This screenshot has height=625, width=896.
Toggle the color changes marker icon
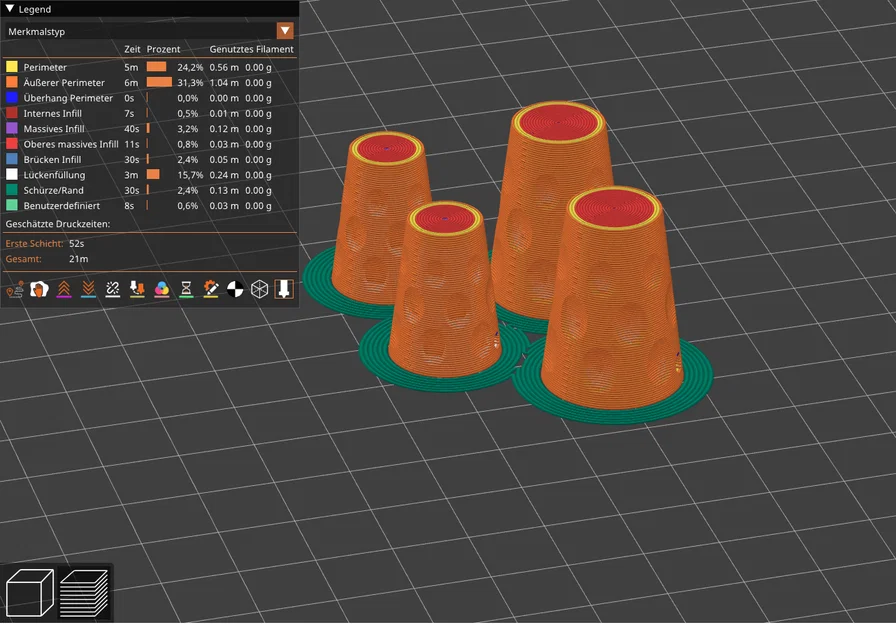click(161, 289)
